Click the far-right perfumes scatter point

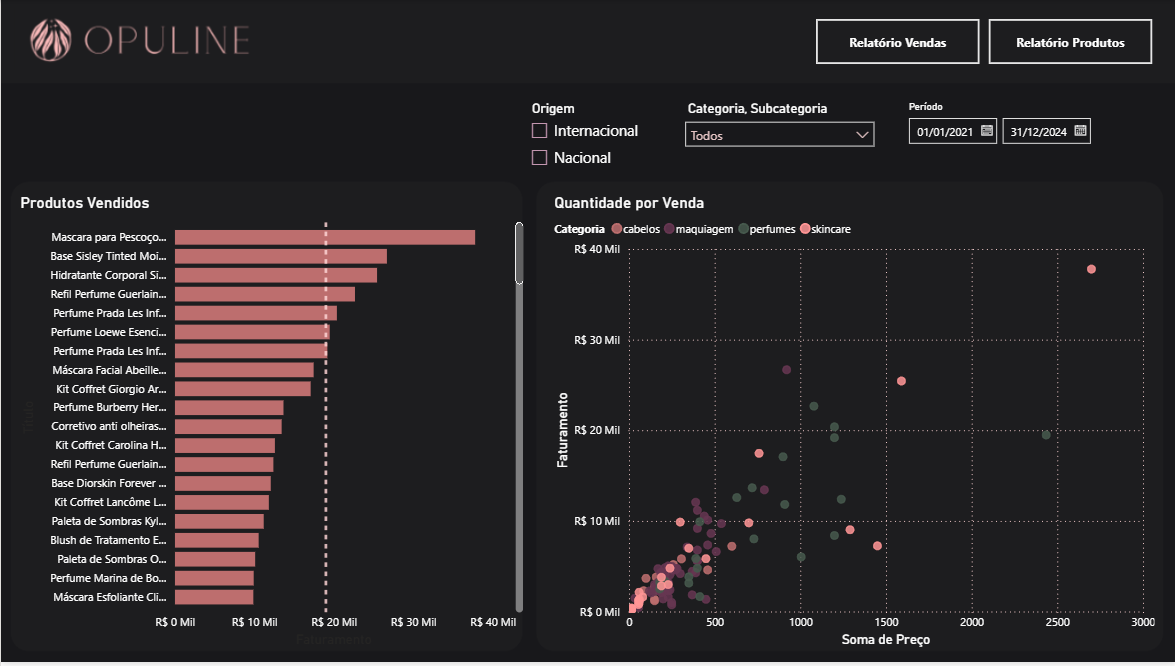(1046, 435)
